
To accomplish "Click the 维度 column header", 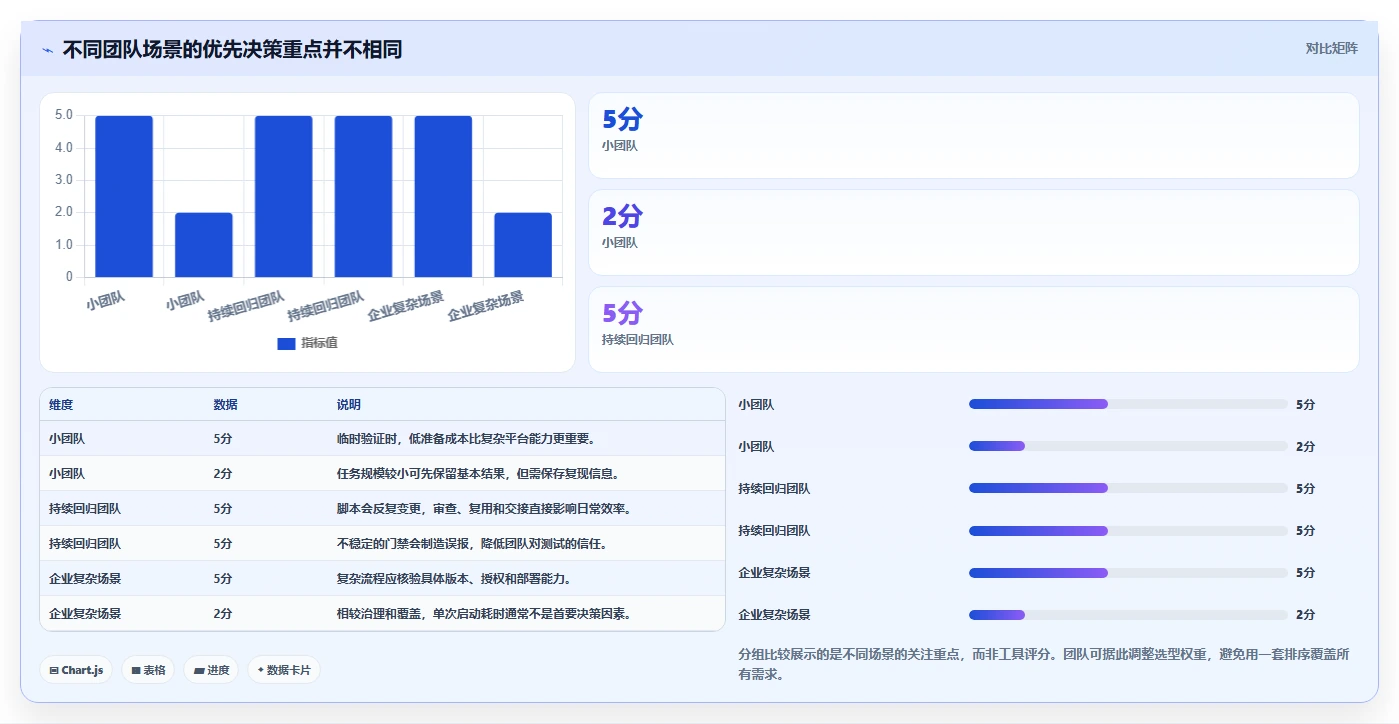I will 61,405.
